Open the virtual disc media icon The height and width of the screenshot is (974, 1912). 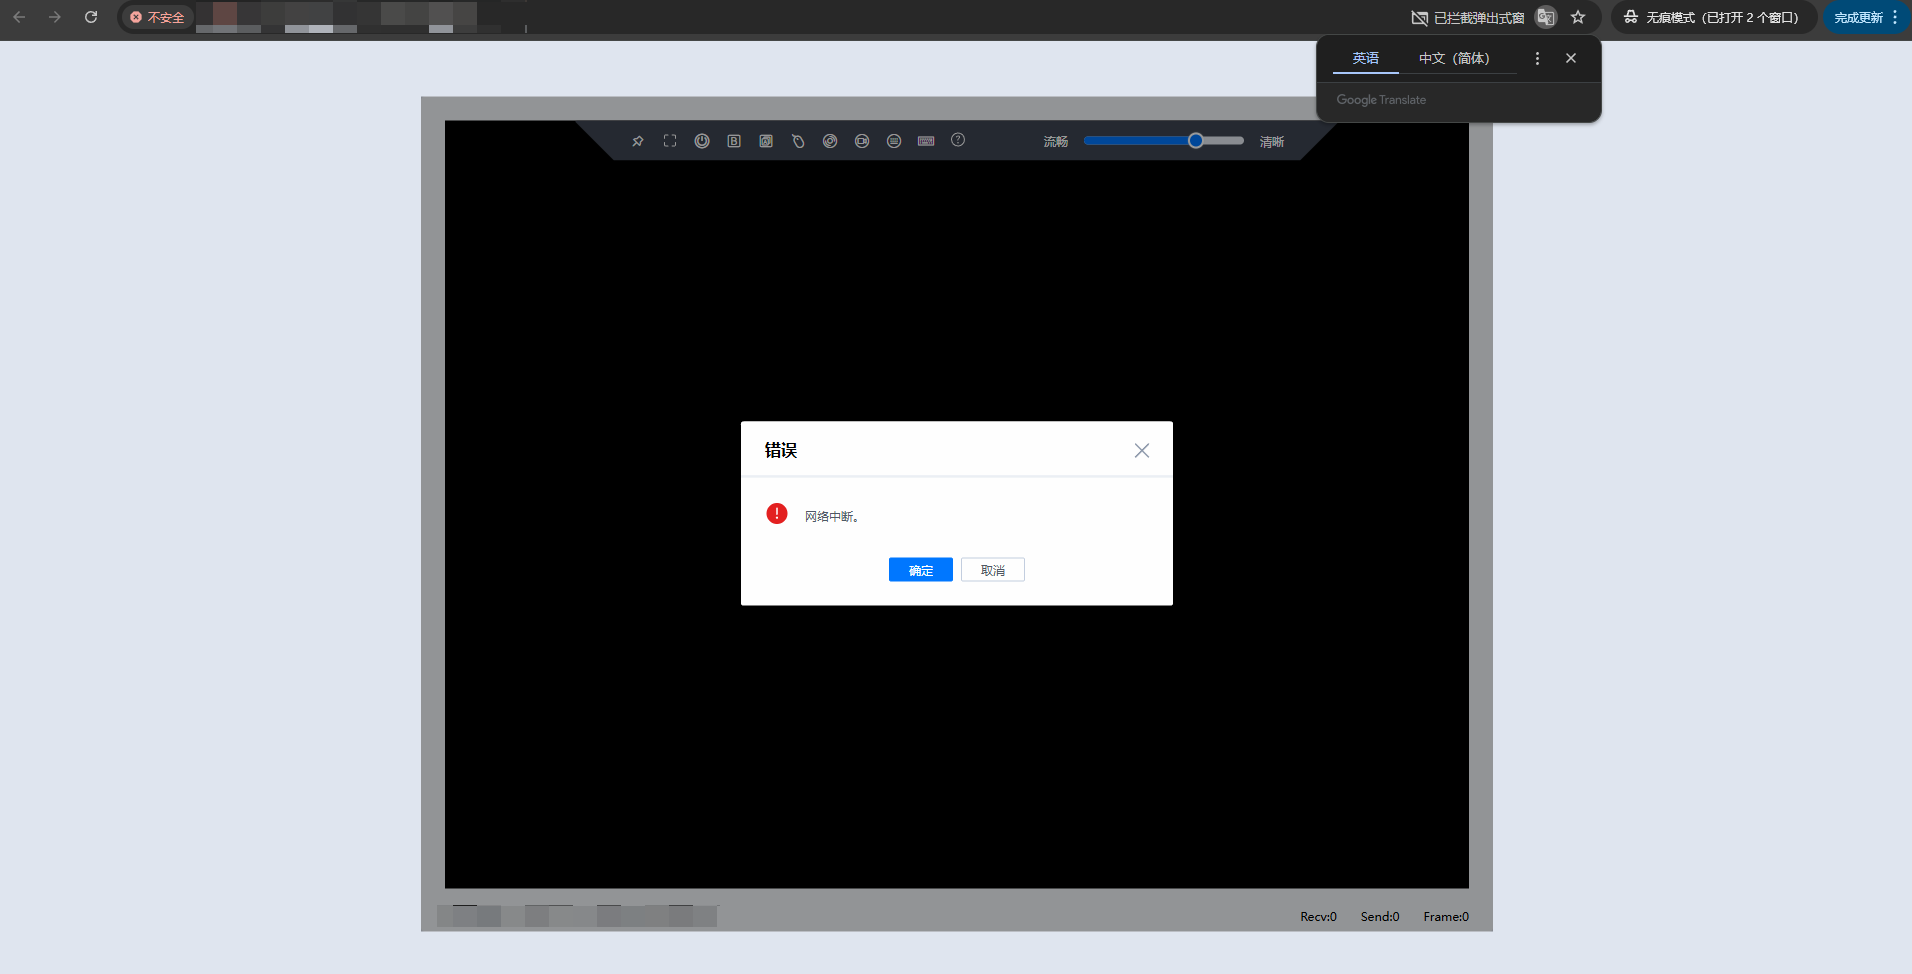pyautogui.click(x=830, y=141)
